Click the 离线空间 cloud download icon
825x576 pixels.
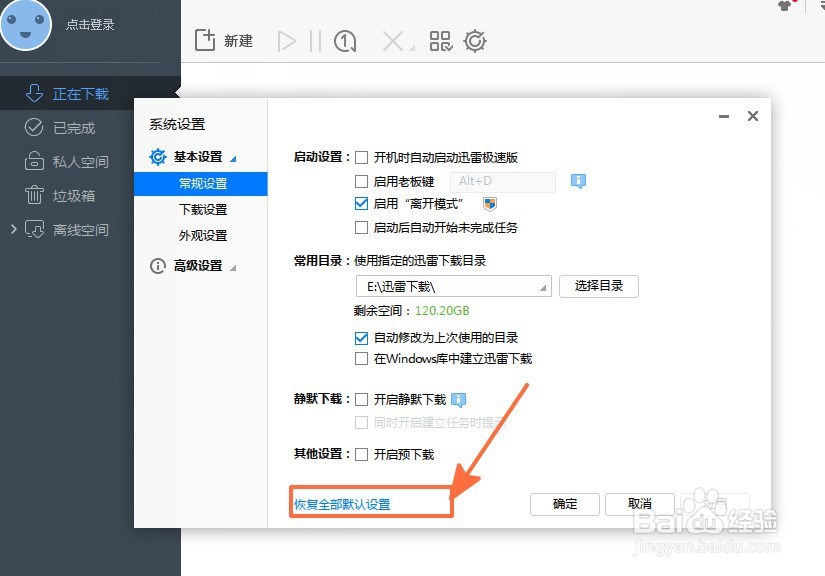35,229
